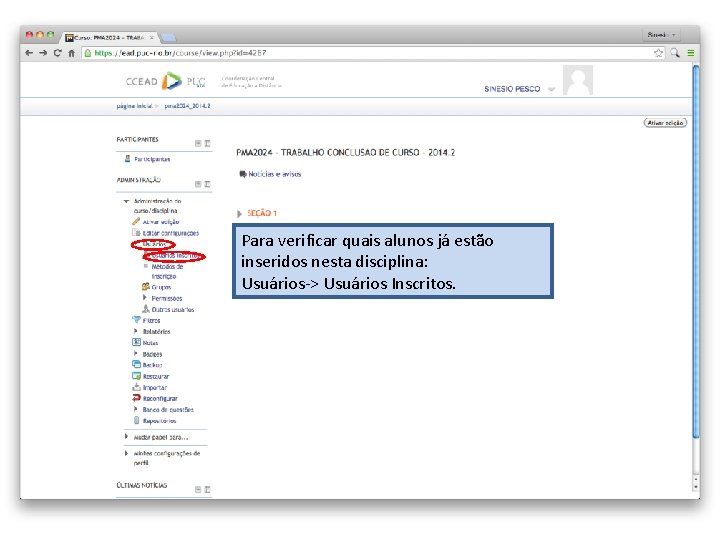Click the Ativar edição button
Image resolution: width=720 pixels, height=540 pixels.
(665, 123)
